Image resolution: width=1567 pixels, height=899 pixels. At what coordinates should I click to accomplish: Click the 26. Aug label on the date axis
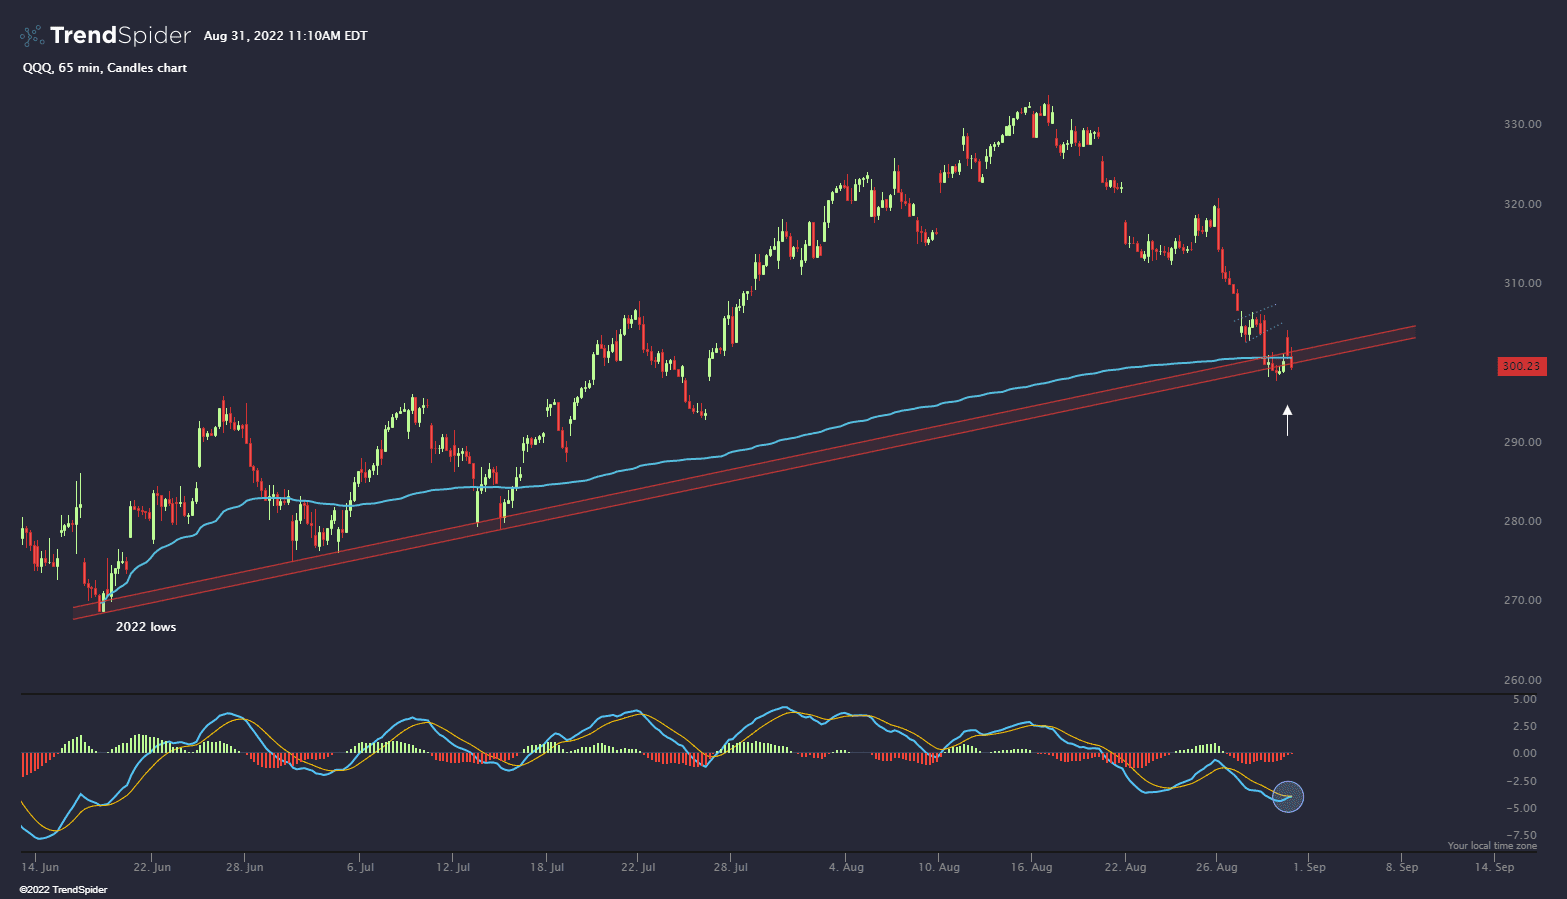point(1215,867)
